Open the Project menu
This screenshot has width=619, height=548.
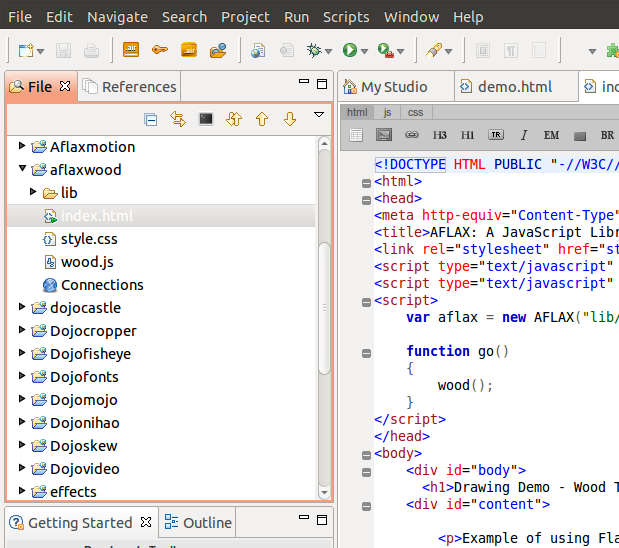click(245, 17)
